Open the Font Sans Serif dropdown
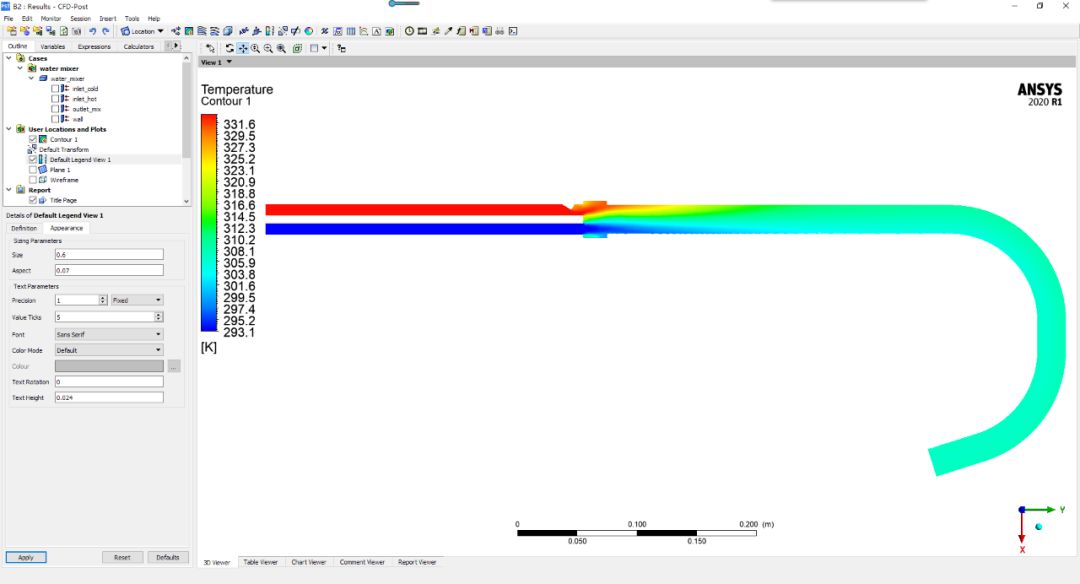Image resolution: width=1080 pixels, height=584 pixels. click(x=109, y=334)
